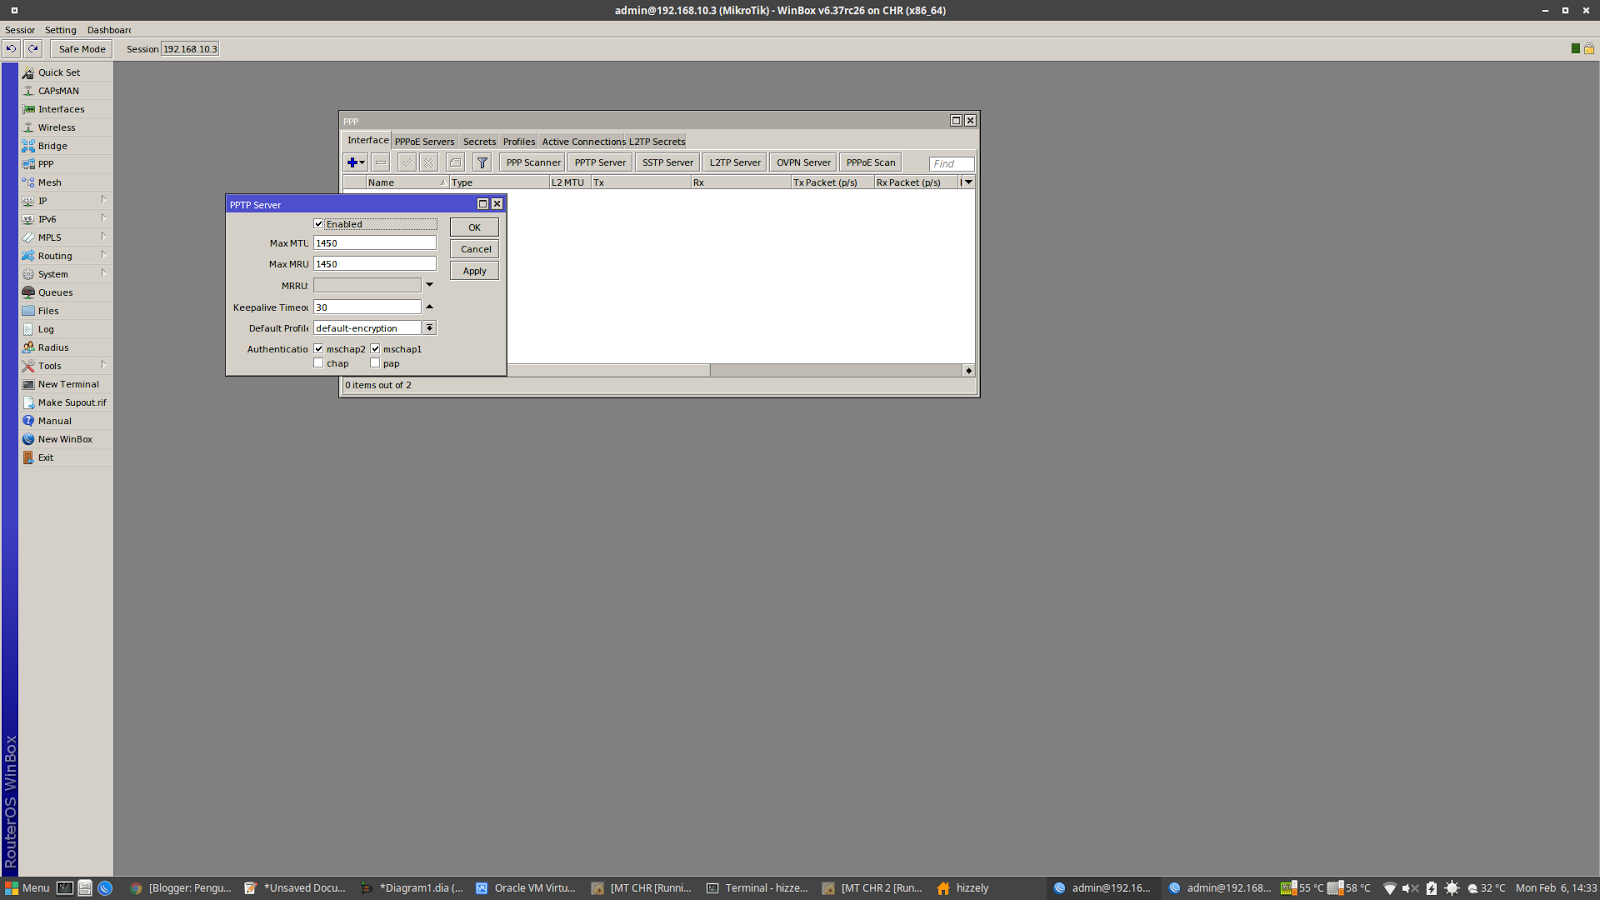Enable chap authentication

(319, 363)
